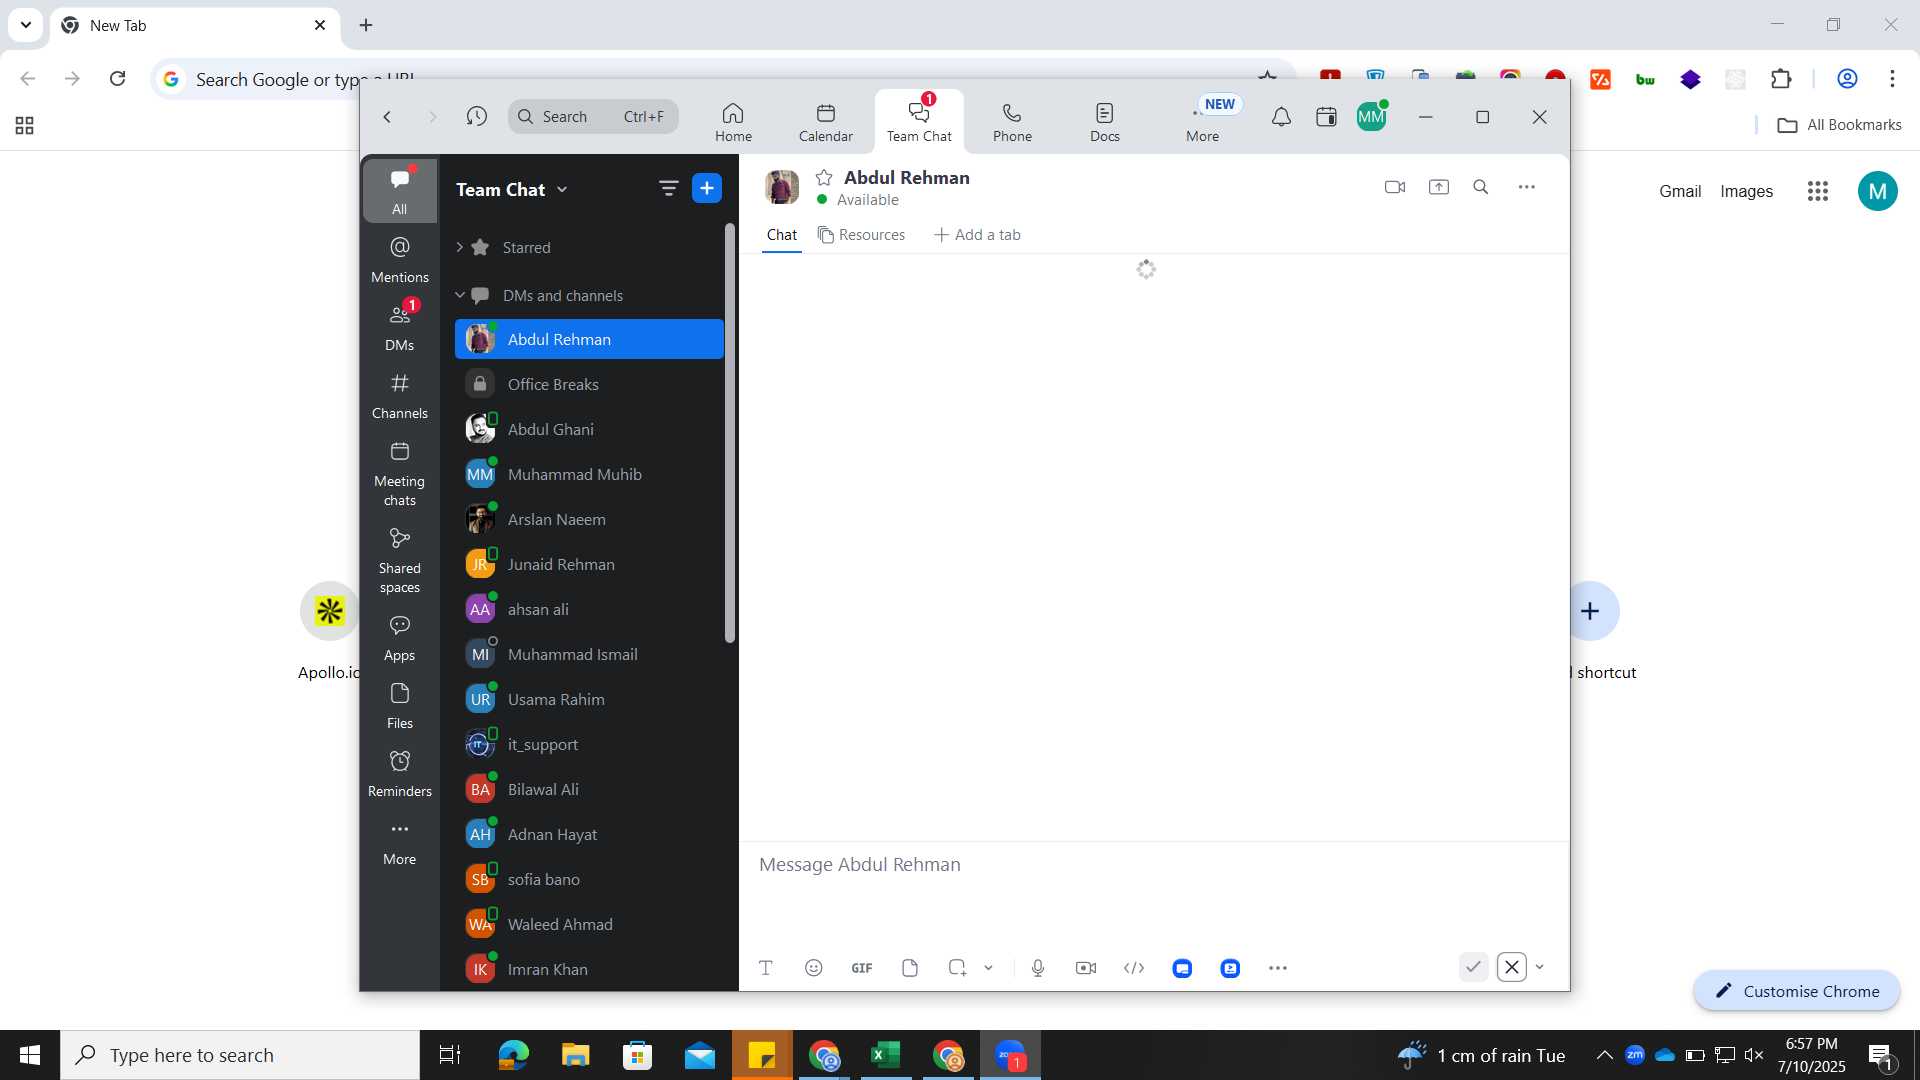Open DMs in the sidebar

pos(399,327)
